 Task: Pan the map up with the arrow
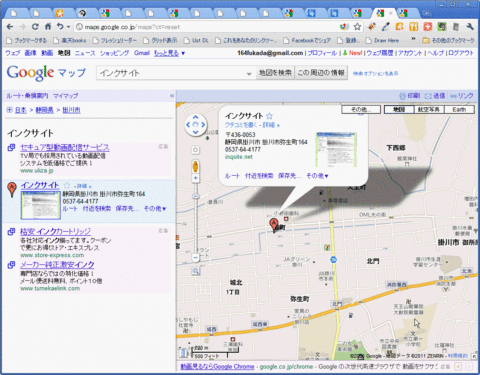196,117
